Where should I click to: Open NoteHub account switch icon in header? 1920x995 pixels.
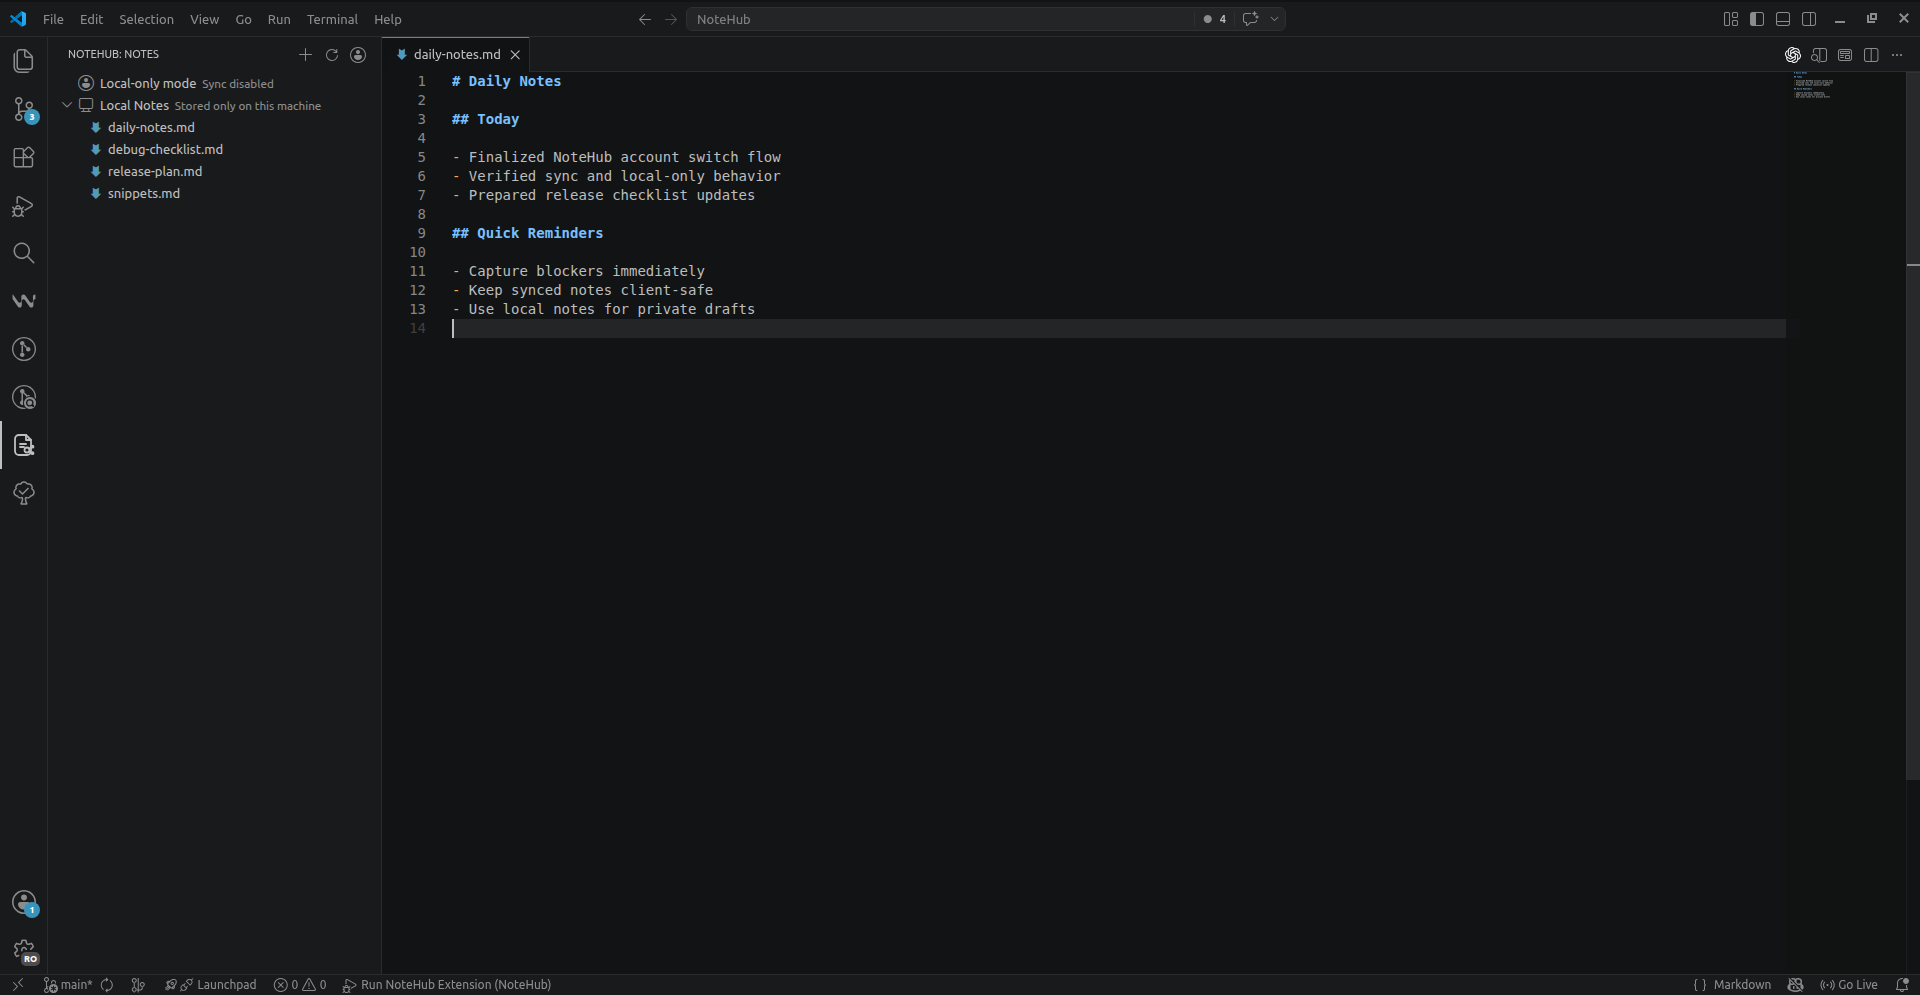pos(358,55)
